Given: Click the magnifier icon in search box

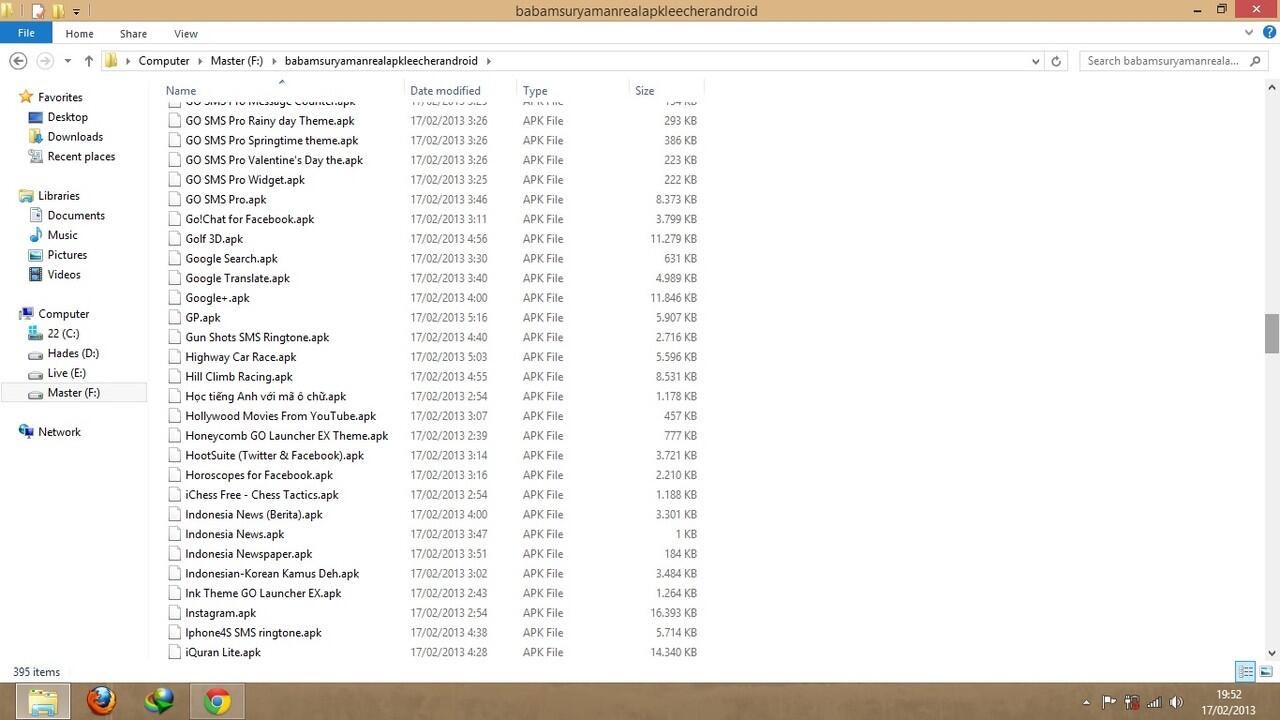Looking at the screenshot, I should 1256,61.
